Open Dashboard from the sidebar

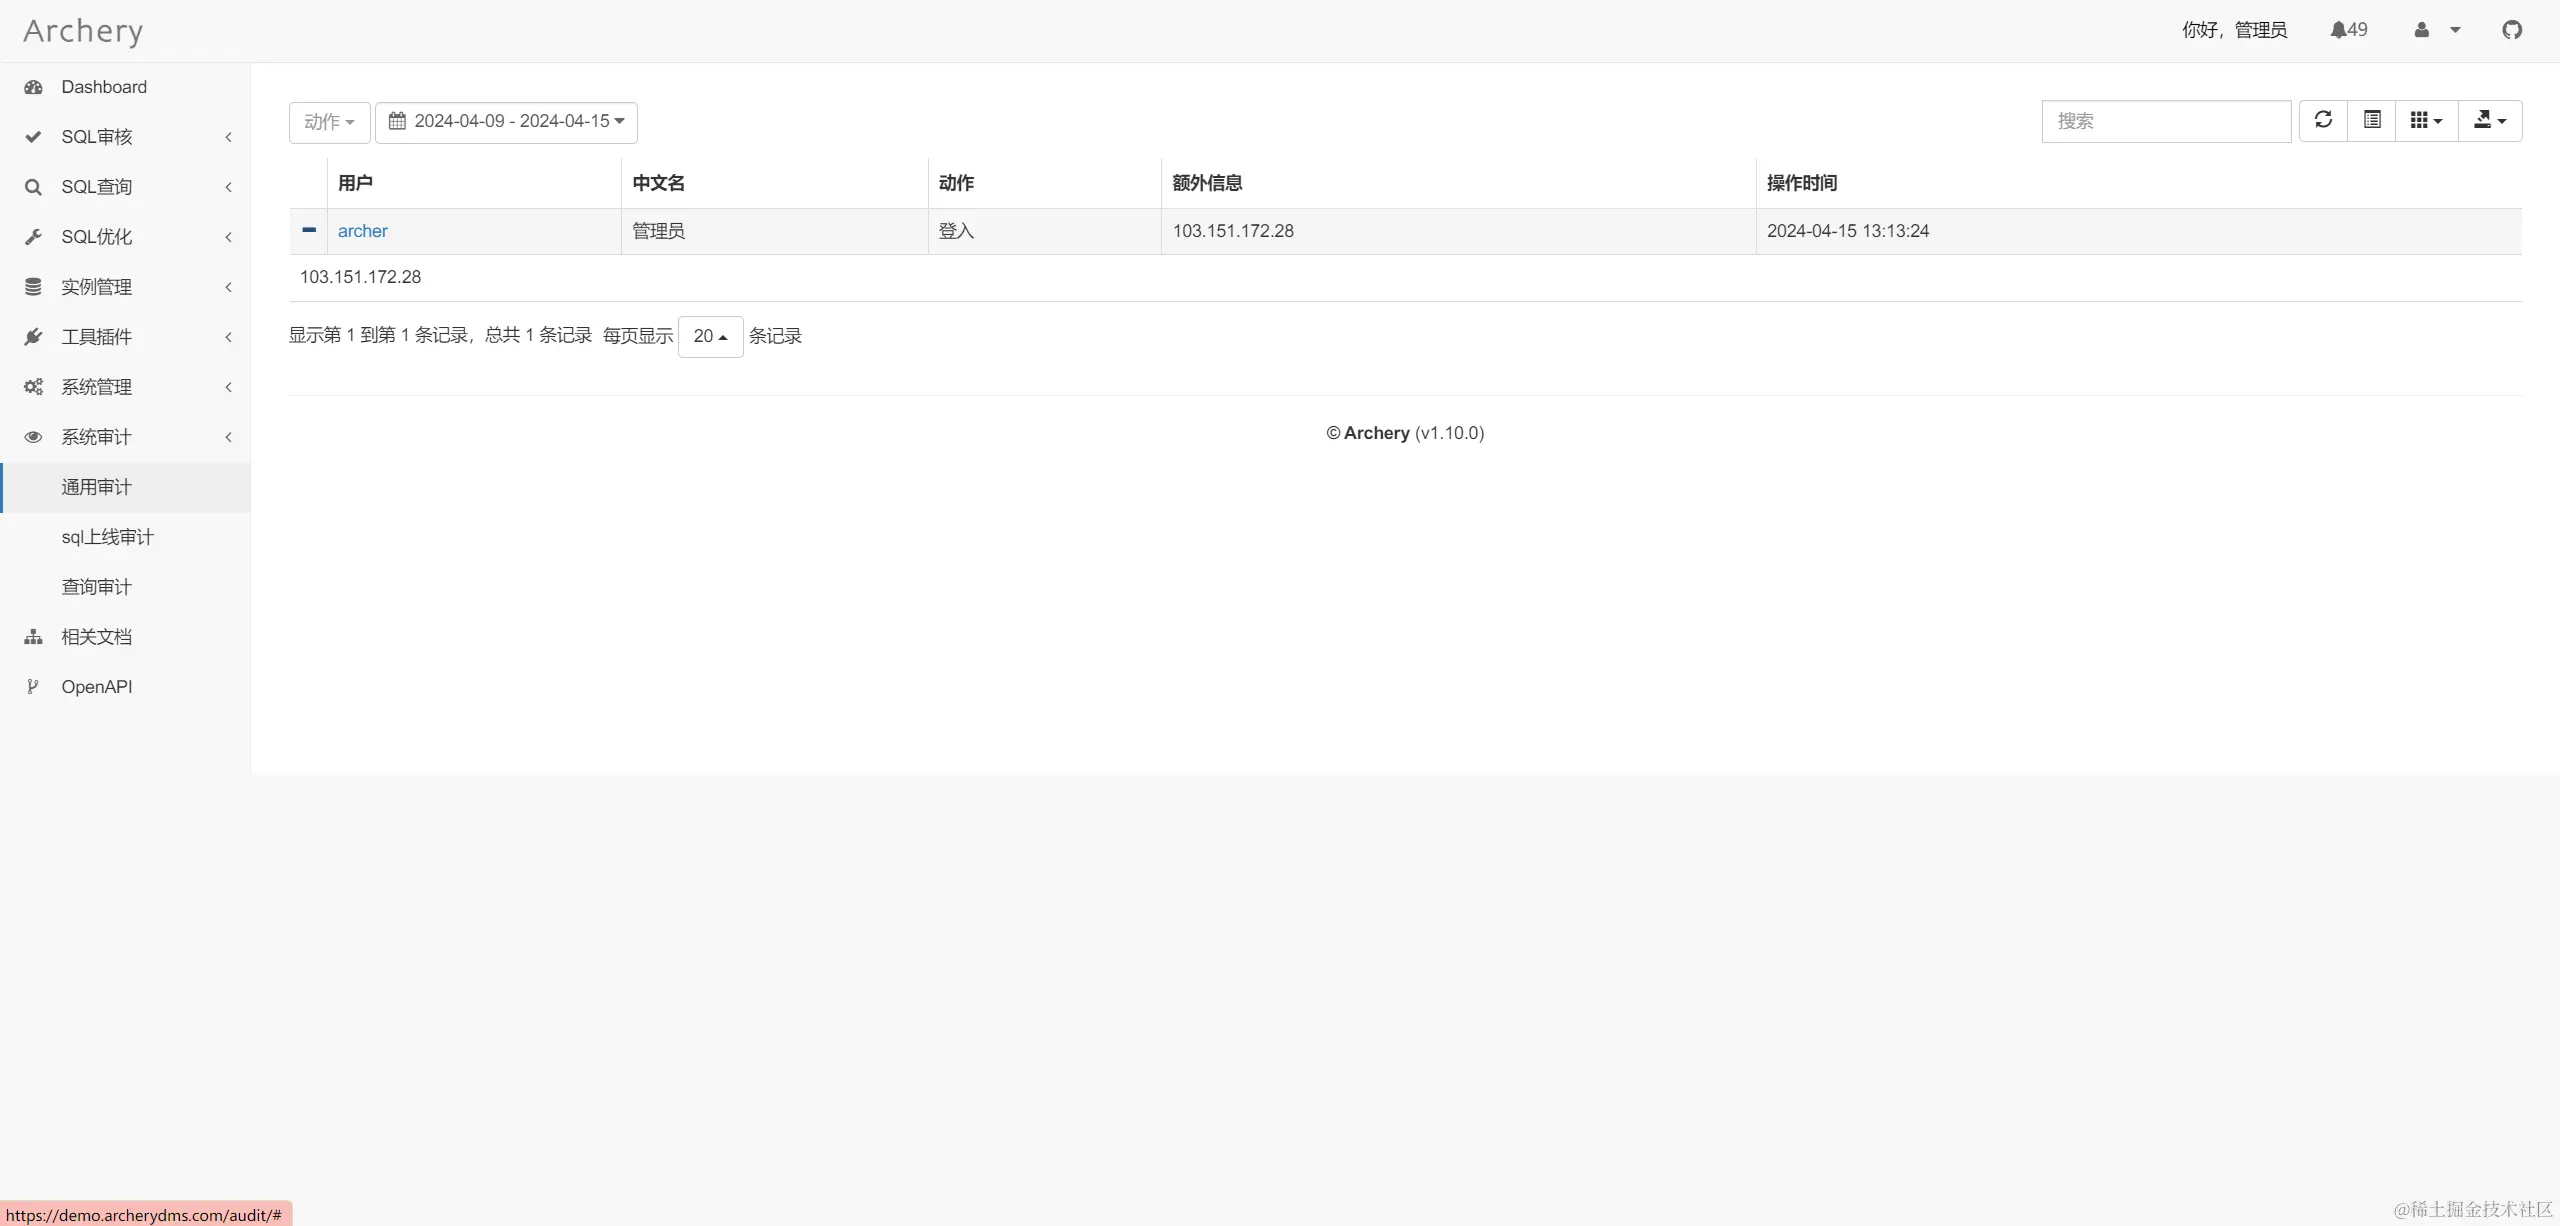coord(104,87)
